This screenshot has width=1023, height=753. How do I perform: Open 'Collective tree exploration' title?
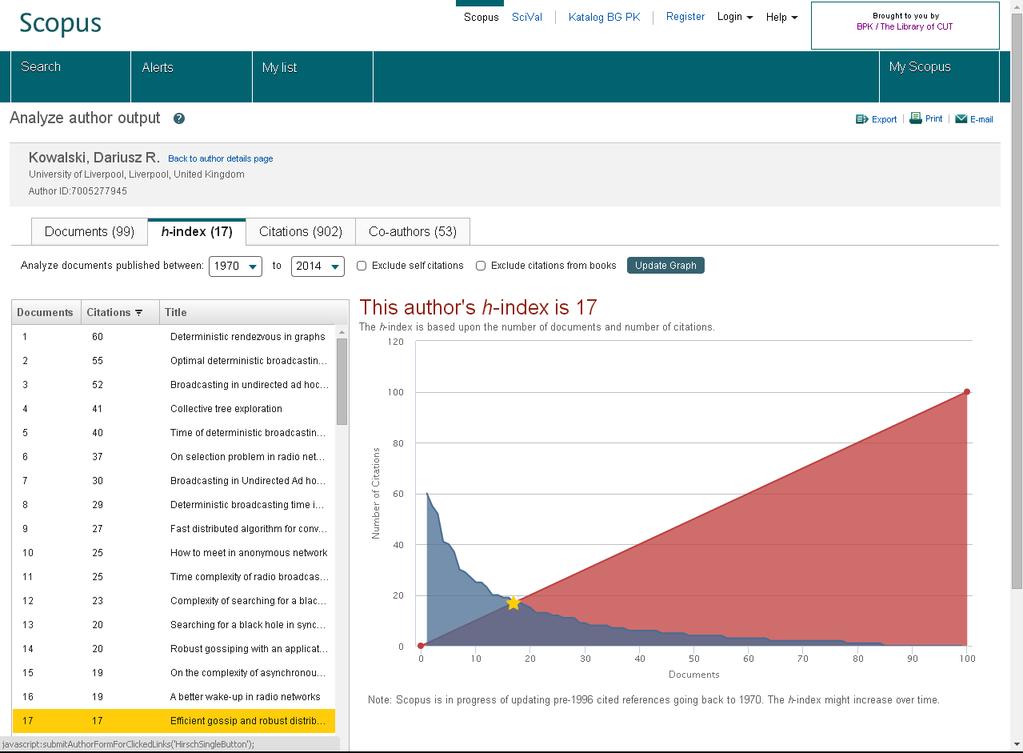(226, 409)
